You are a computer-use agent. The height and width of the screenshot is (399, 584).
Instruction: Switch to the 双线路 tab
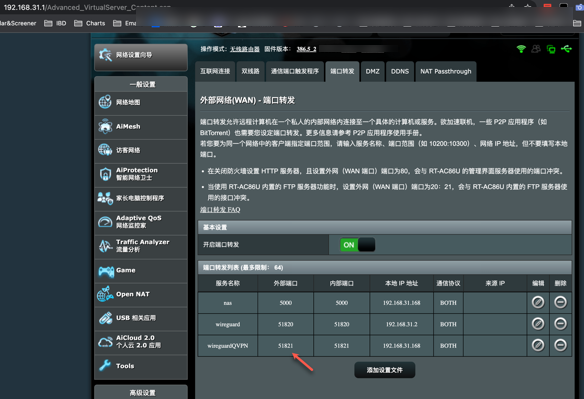pyautogui.click(x=250, y=71)
